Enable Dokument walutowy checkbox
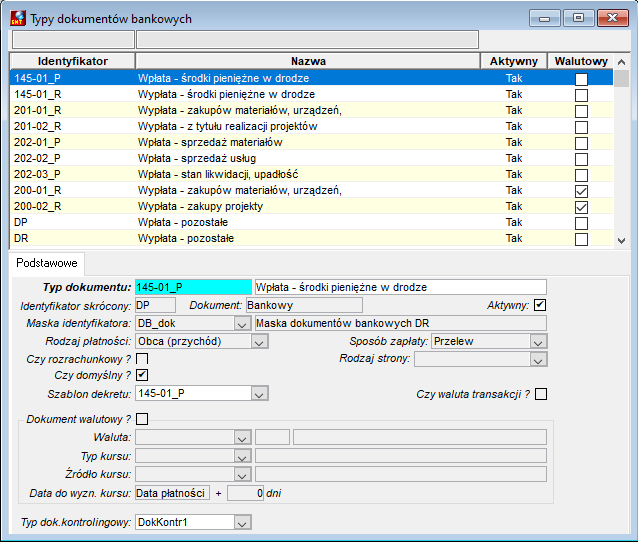 pyautogui.click(x=142, y=419)
